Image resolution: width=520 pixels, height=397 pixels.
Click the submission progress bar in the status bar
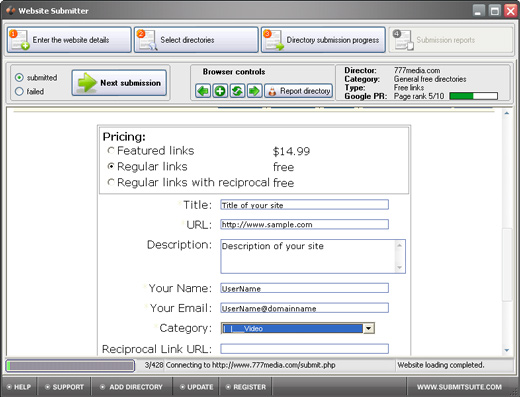70,366
